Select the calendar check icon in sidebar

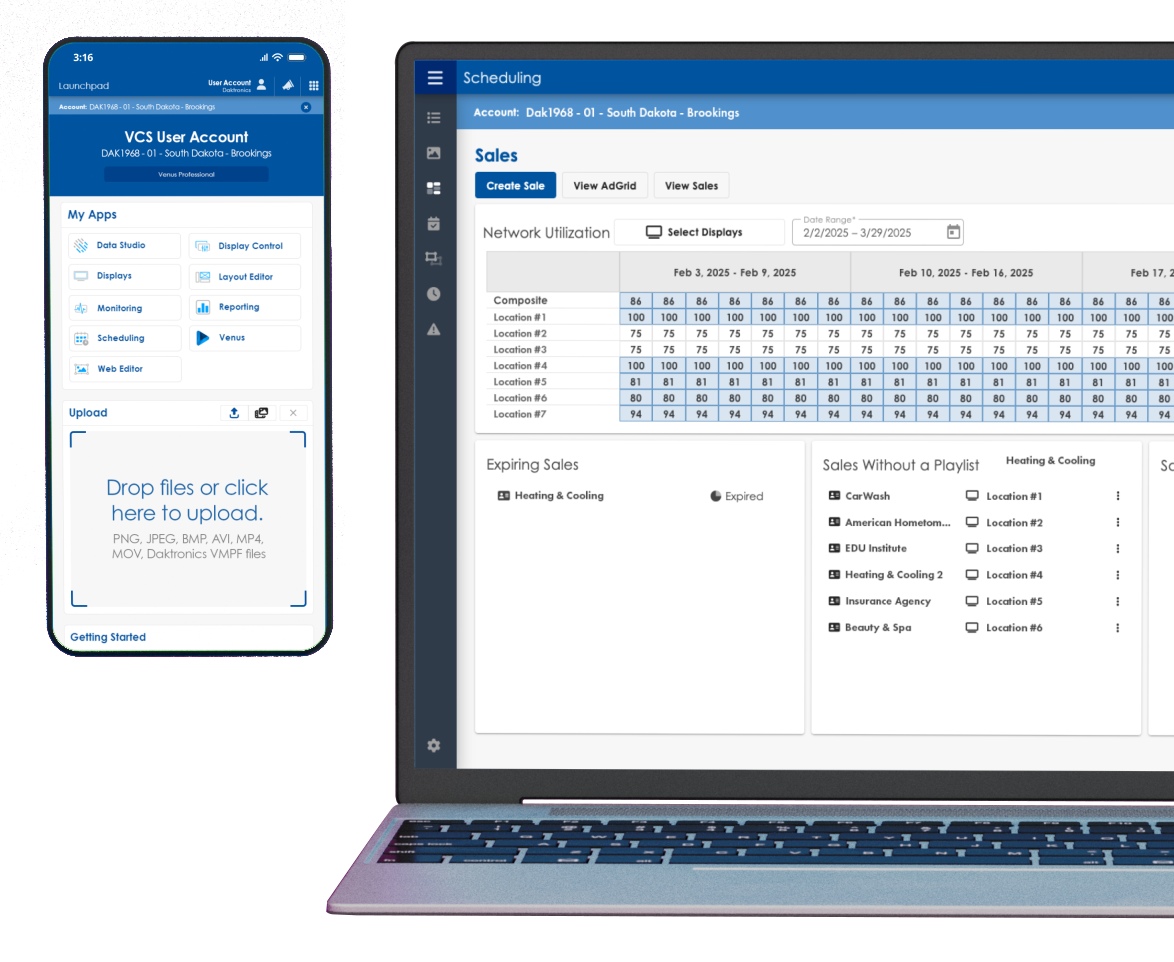434,224
